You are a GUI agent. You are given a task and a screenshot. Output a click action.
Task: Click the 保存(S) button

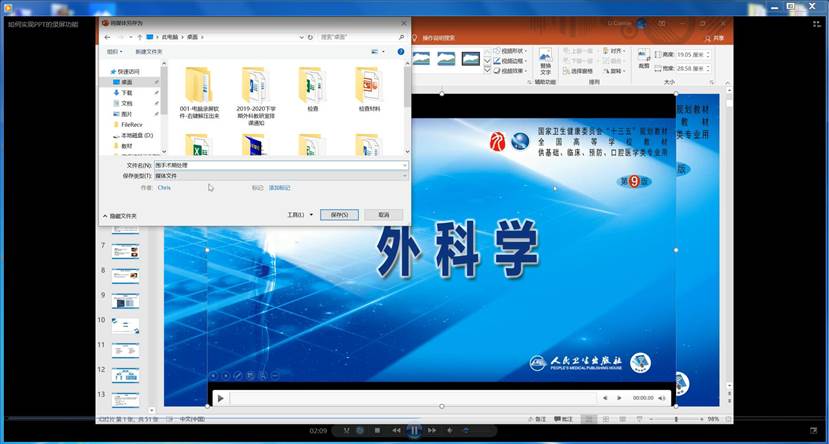click(x=339, y=215)
